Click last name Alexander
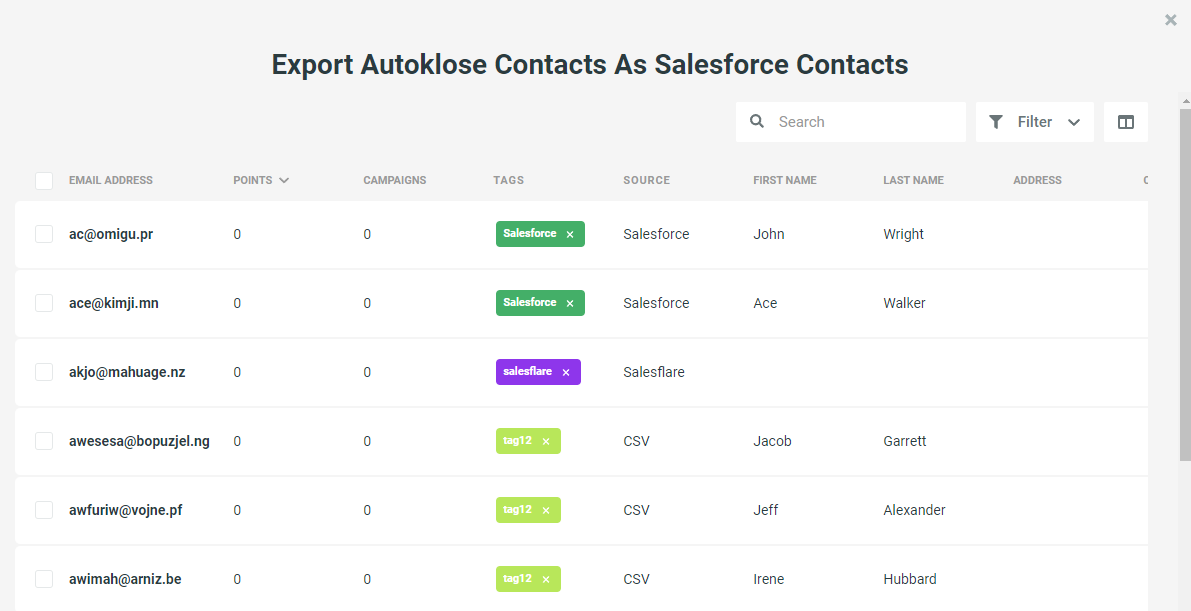Image resolution: width=1191 pixels, height=611 pixels. click(x=915, y=510)
